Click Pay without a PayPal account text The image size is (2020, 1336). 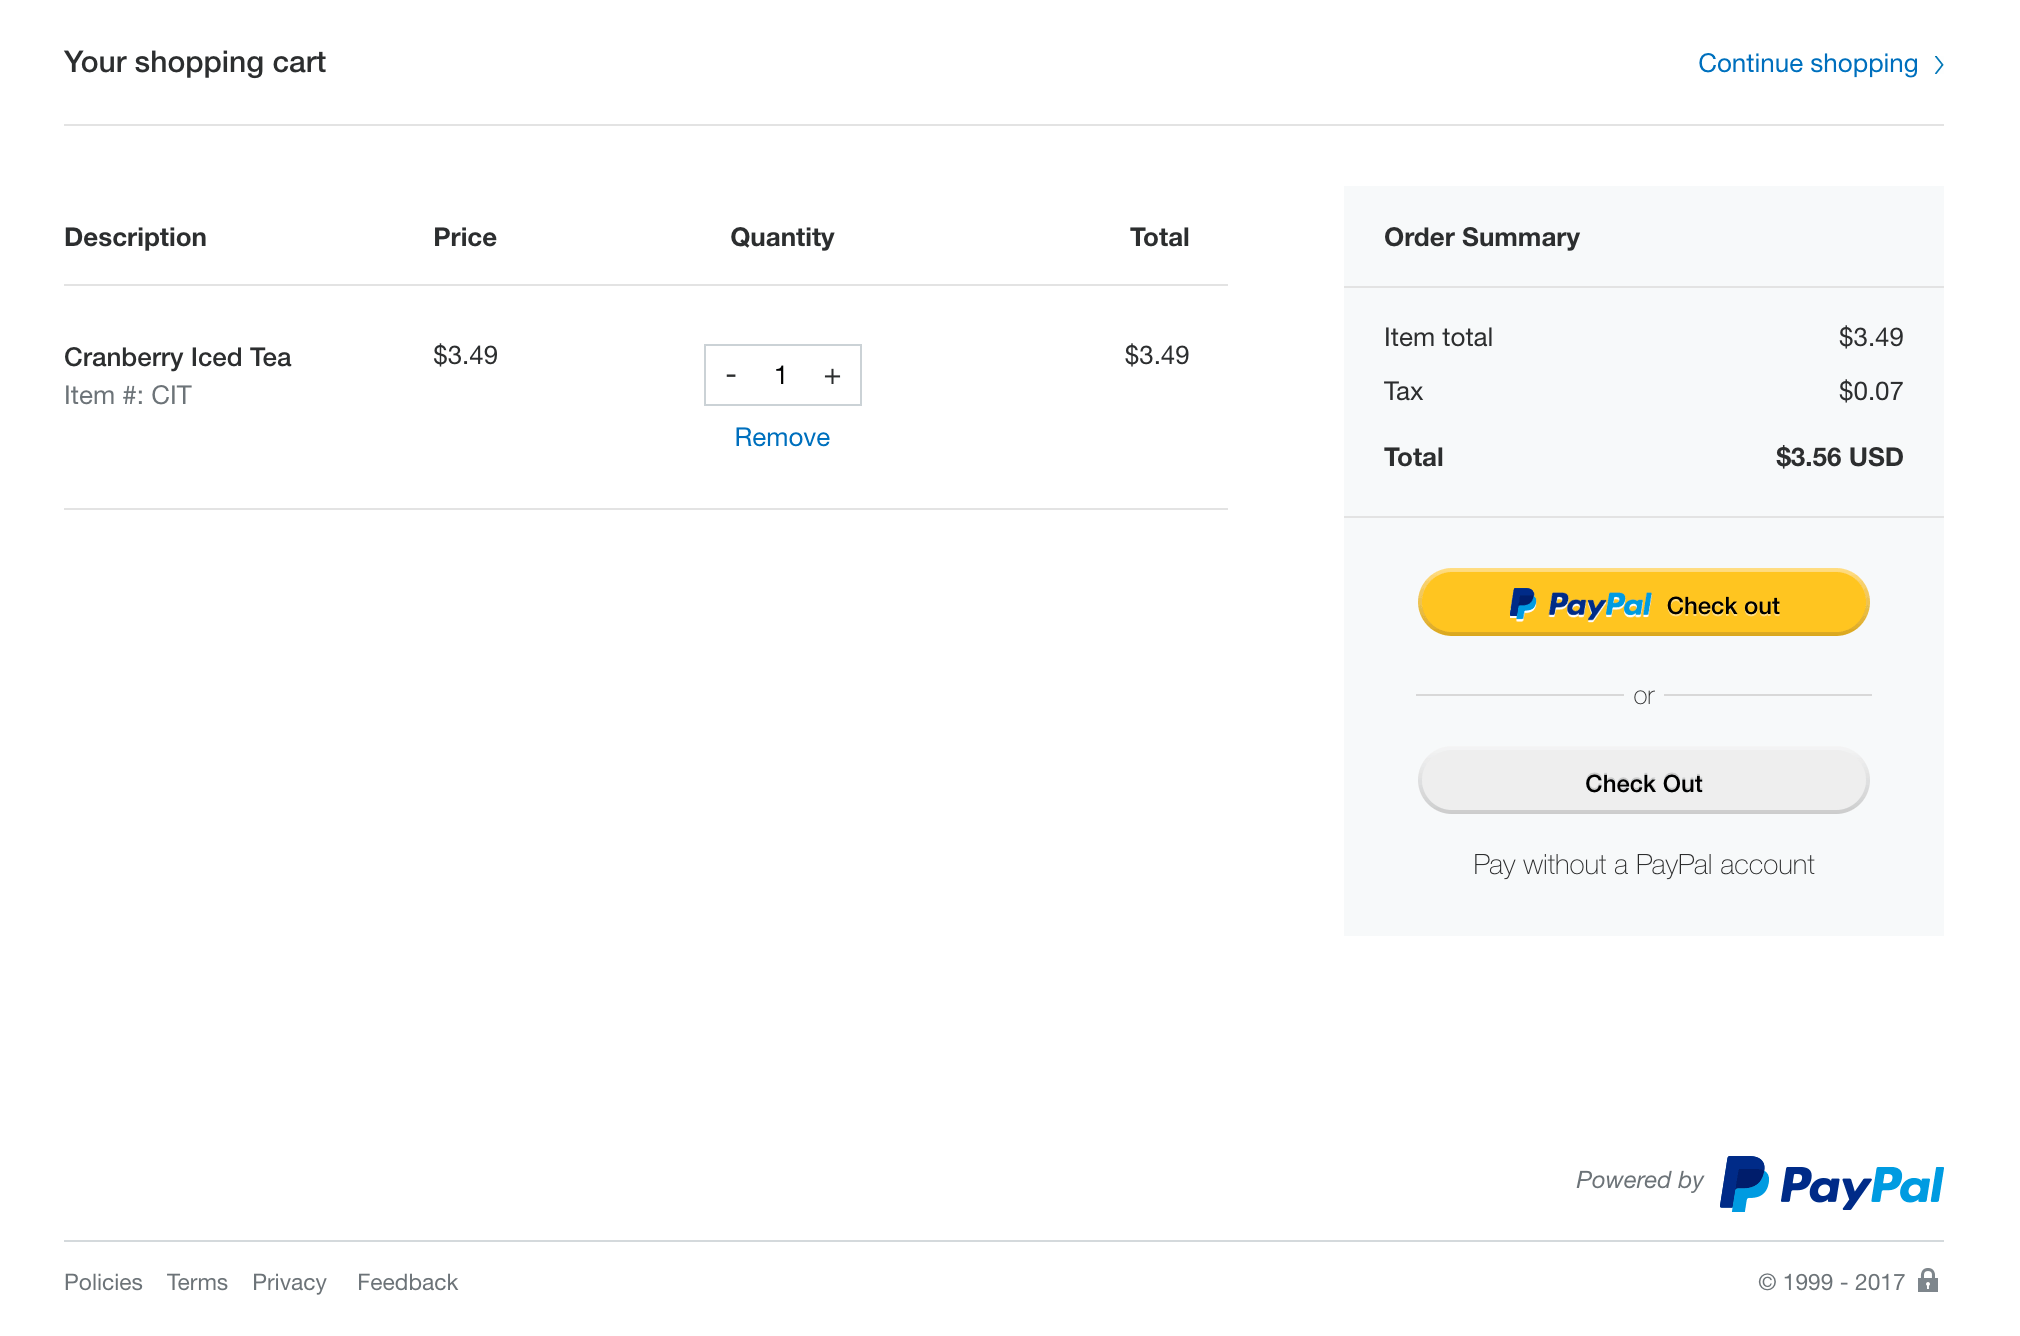1643,864
